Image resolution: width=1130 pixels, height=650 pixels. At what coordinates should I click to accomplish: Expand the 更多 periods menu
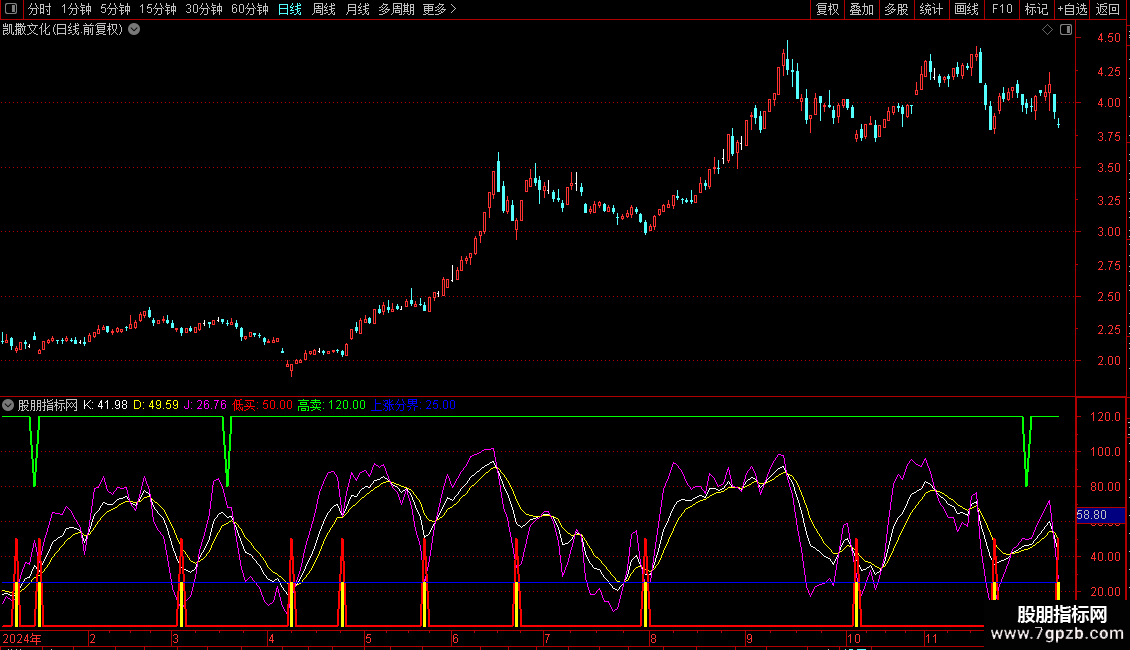tap(440, 9)
